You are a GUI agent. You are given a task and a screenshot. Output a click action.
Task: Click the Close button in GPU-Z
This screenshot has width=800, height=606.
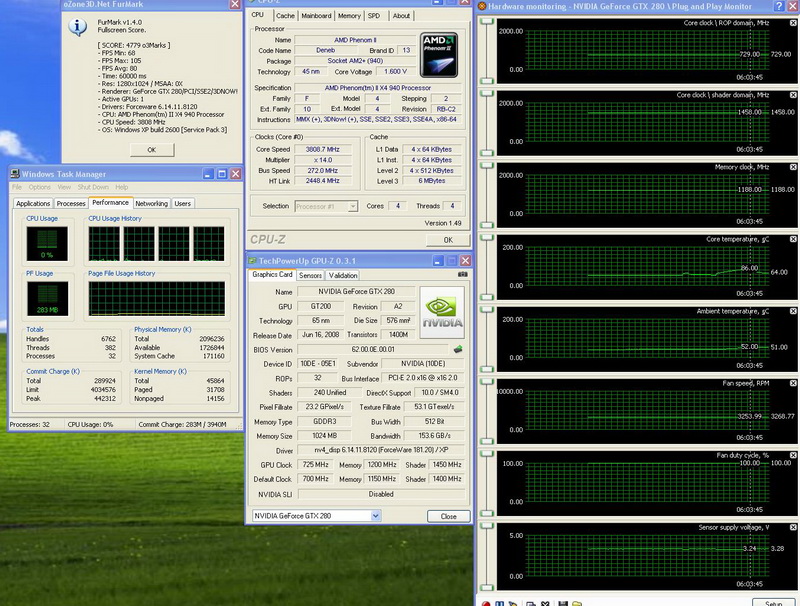[448, 516]
